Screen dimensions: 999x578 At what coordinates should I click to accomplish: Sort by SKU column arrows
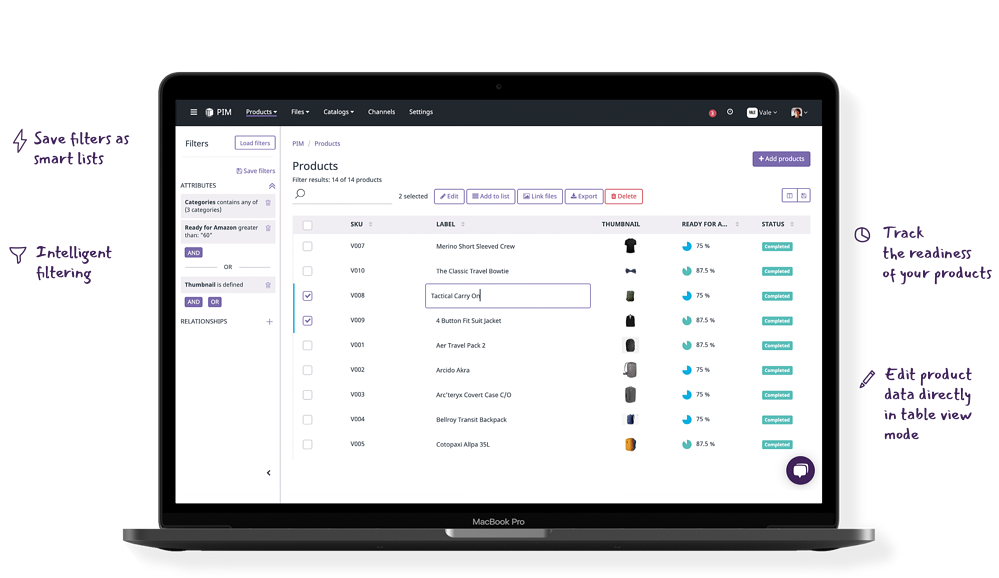(x=371, y=224)
